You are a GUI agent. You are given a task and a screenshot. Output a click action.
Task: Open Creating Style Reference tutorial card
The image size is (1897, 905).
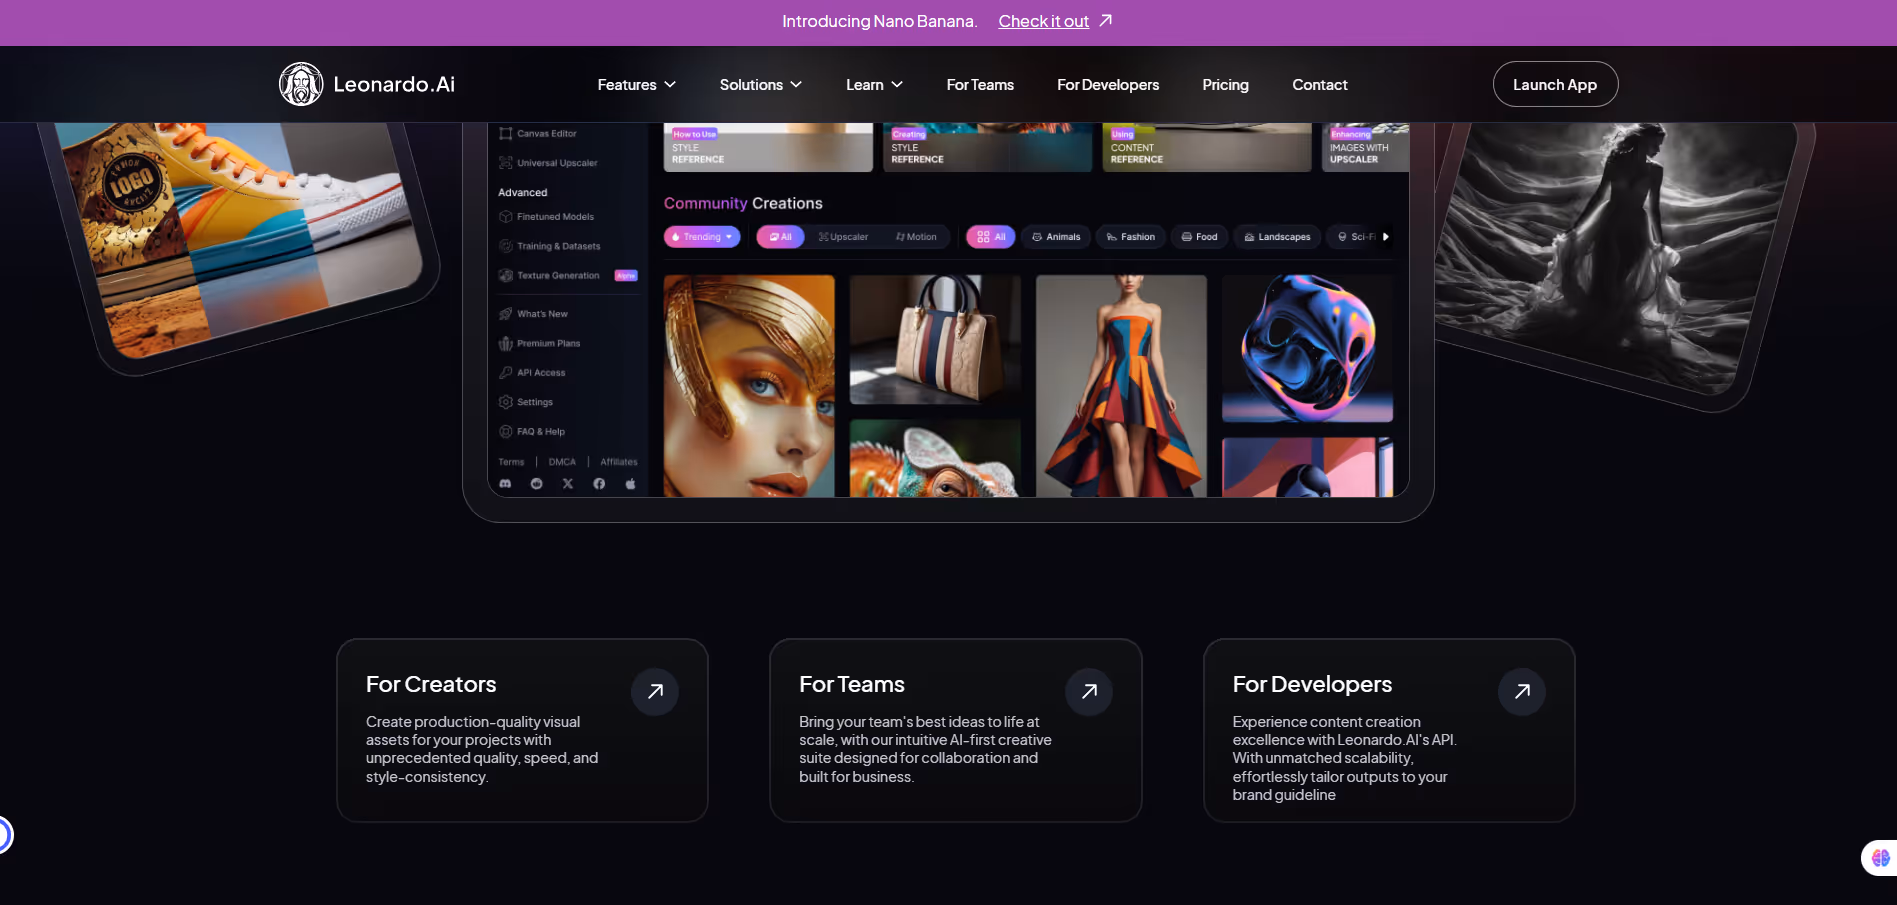pos(987,147)
